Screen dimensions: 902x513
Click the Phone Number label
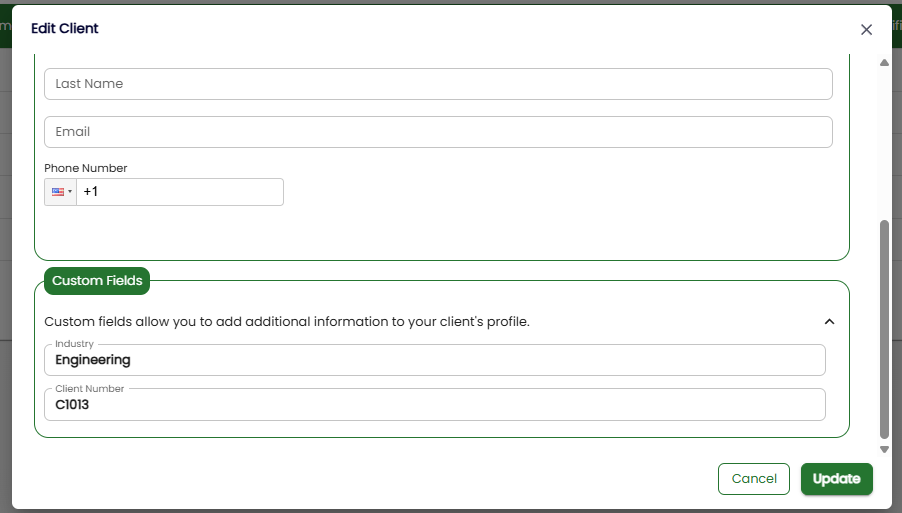(86, 168)
